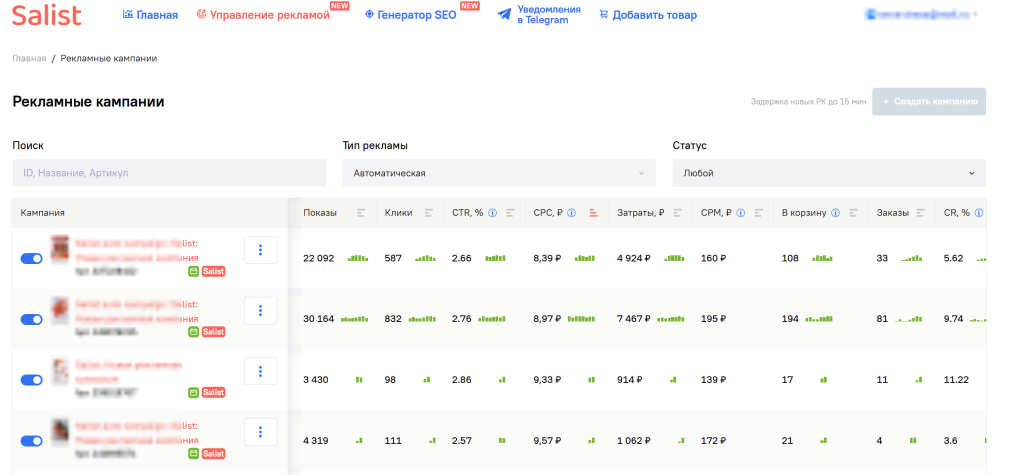Turn off the second campaign toggle
This screenshot has height=475, width=1024.
click(x=31, y=319)
